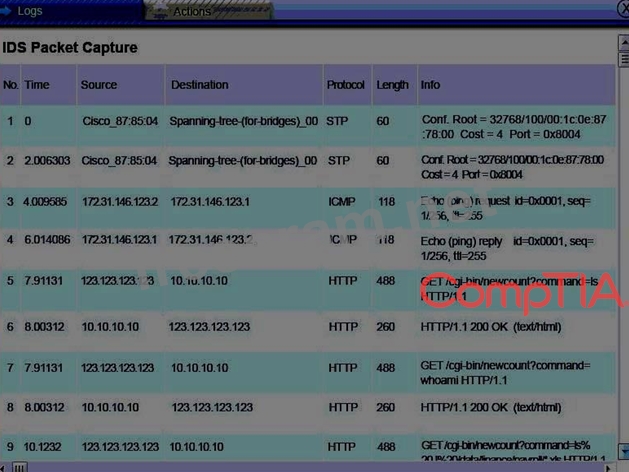Click length 260 in row 6
Screen dimensions: 629x472
pyautogui.click(x=386, y=327)
